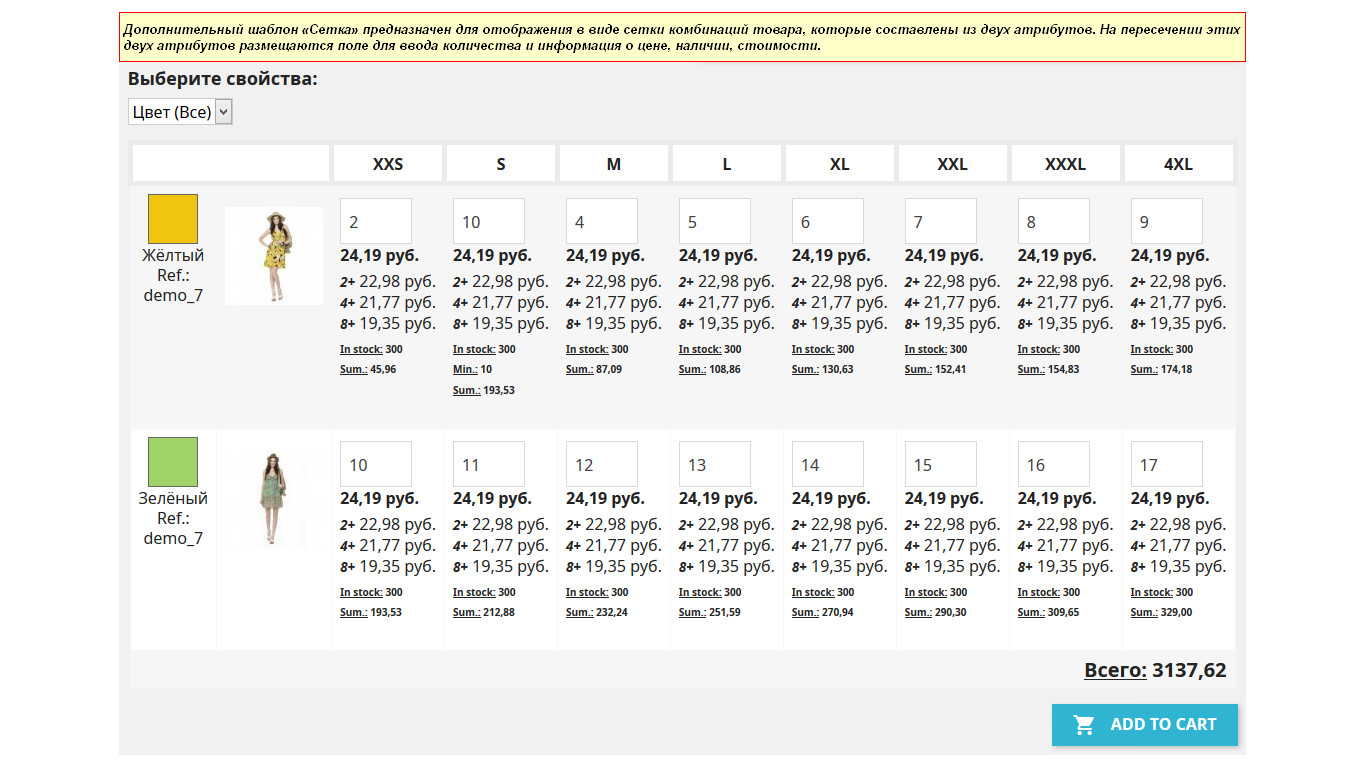Focus the green L quantity field
The image size is (1366, 768).
(x=715, y=464)
